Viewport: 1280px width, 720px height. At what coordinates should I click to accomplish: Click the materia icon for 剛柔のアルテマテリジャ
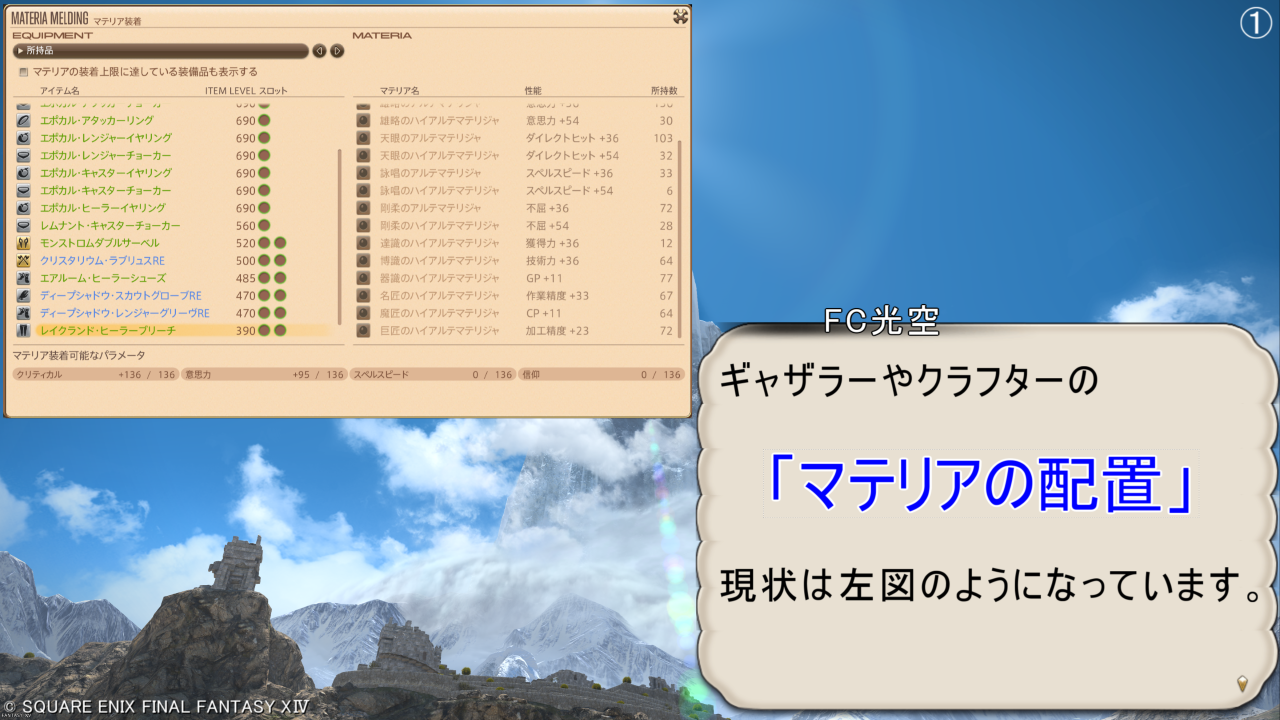point(364,208)
